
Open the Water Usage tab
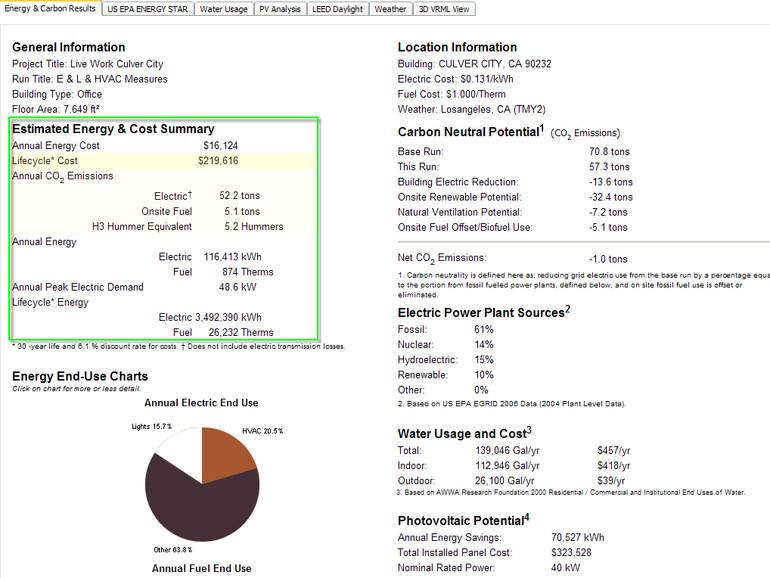[x=223, y=9]
